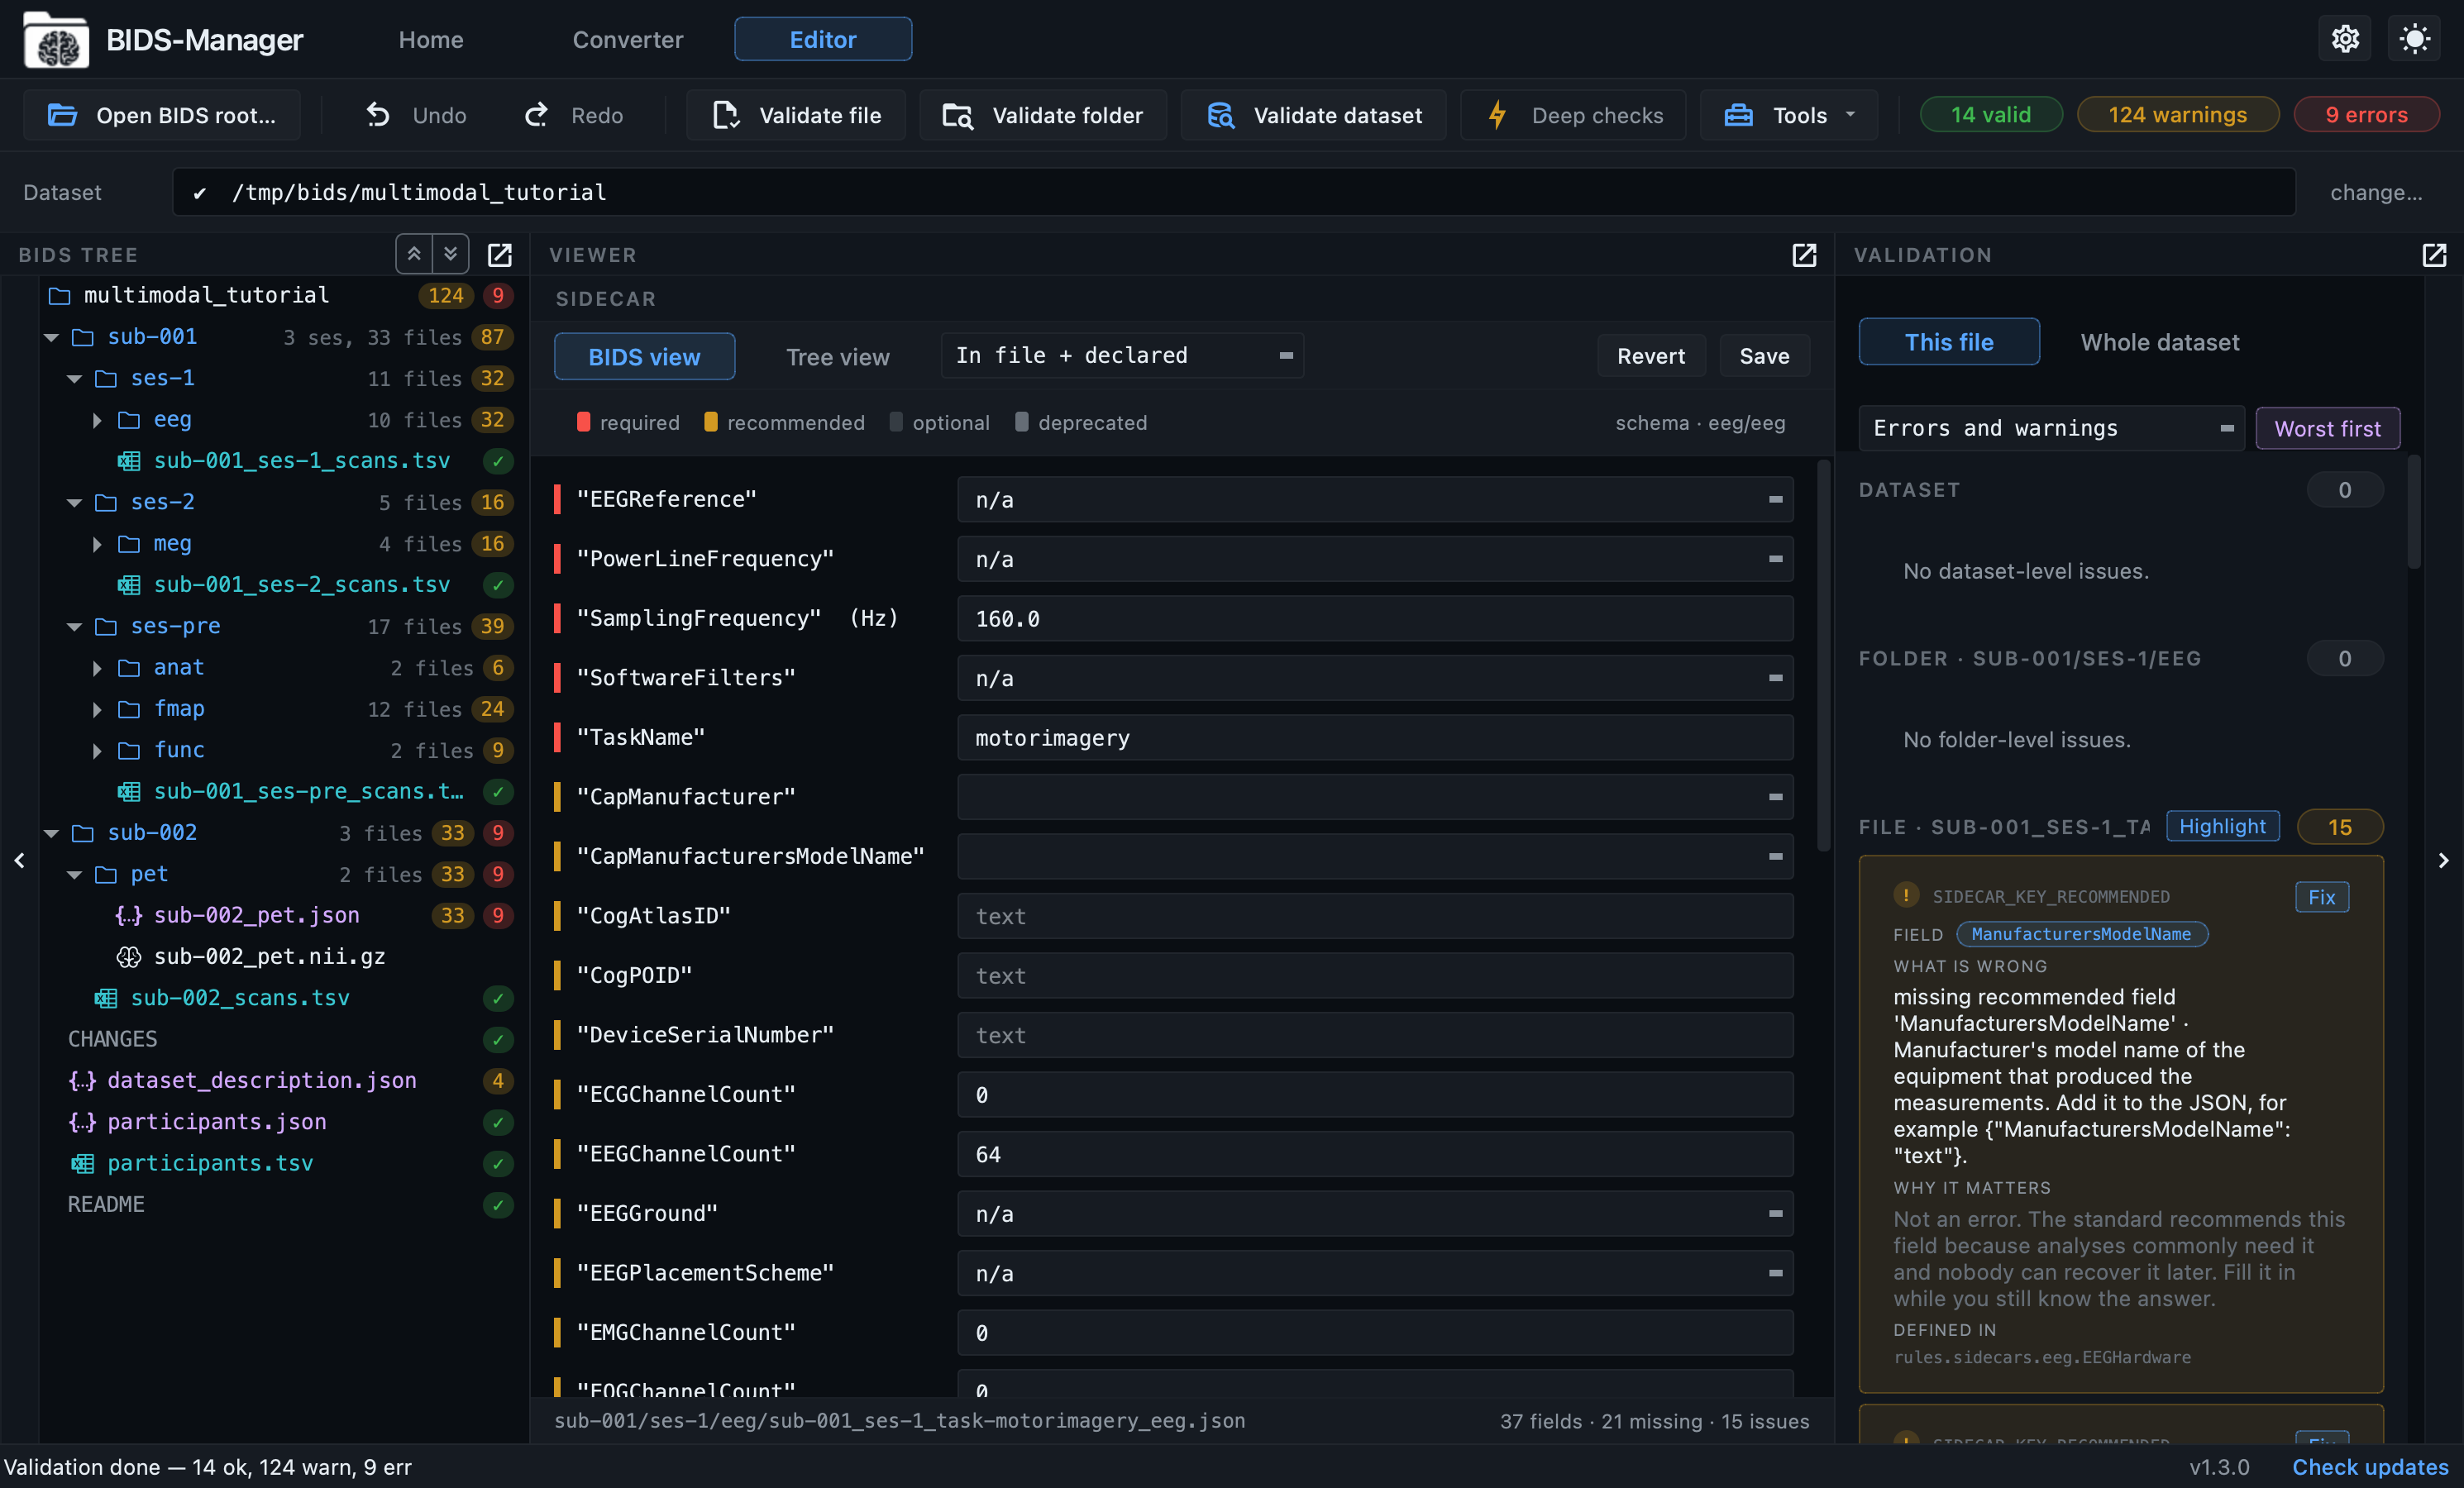Click the SamplingFrequency value field
This screenshot has width=2464, height=1488.
(x=1375, y=618)
